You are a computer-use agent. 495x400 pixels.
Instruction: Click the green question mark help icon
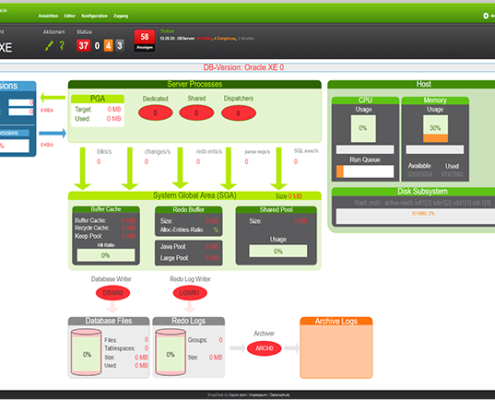62,46
